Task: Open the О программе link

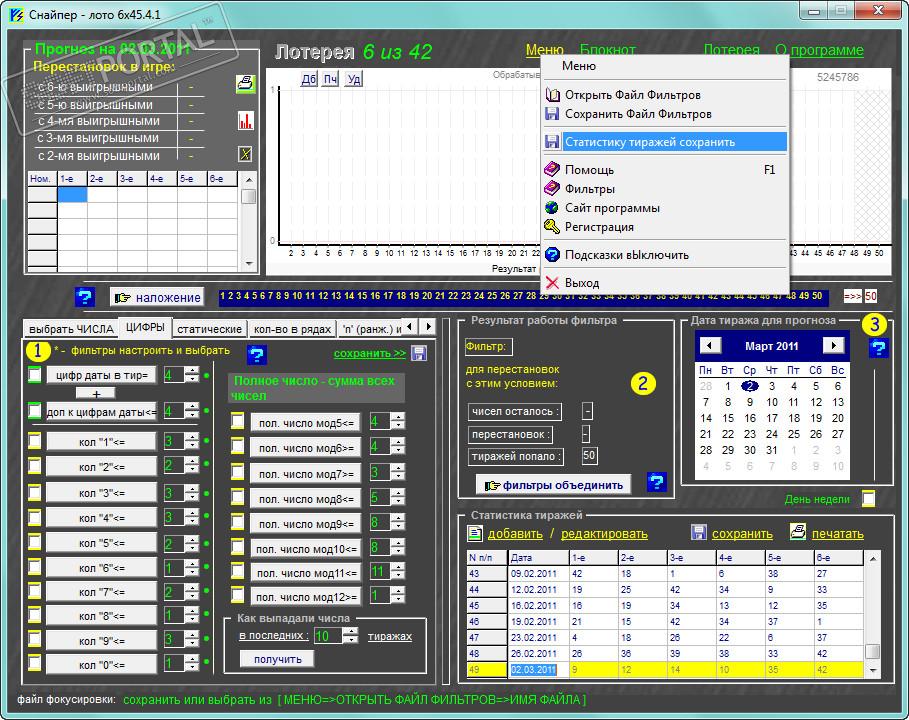Action: point(819,50)
